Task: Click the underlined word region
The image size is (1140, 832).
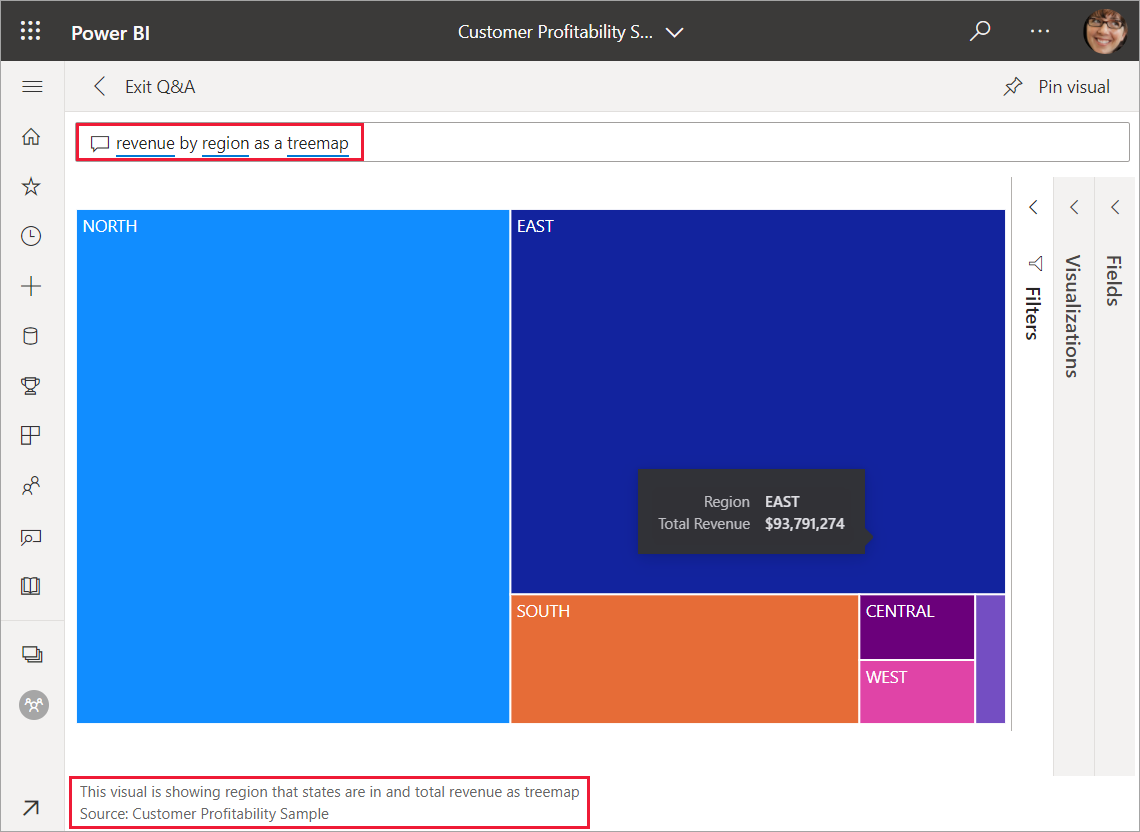Action: click(x=225, y=143)
